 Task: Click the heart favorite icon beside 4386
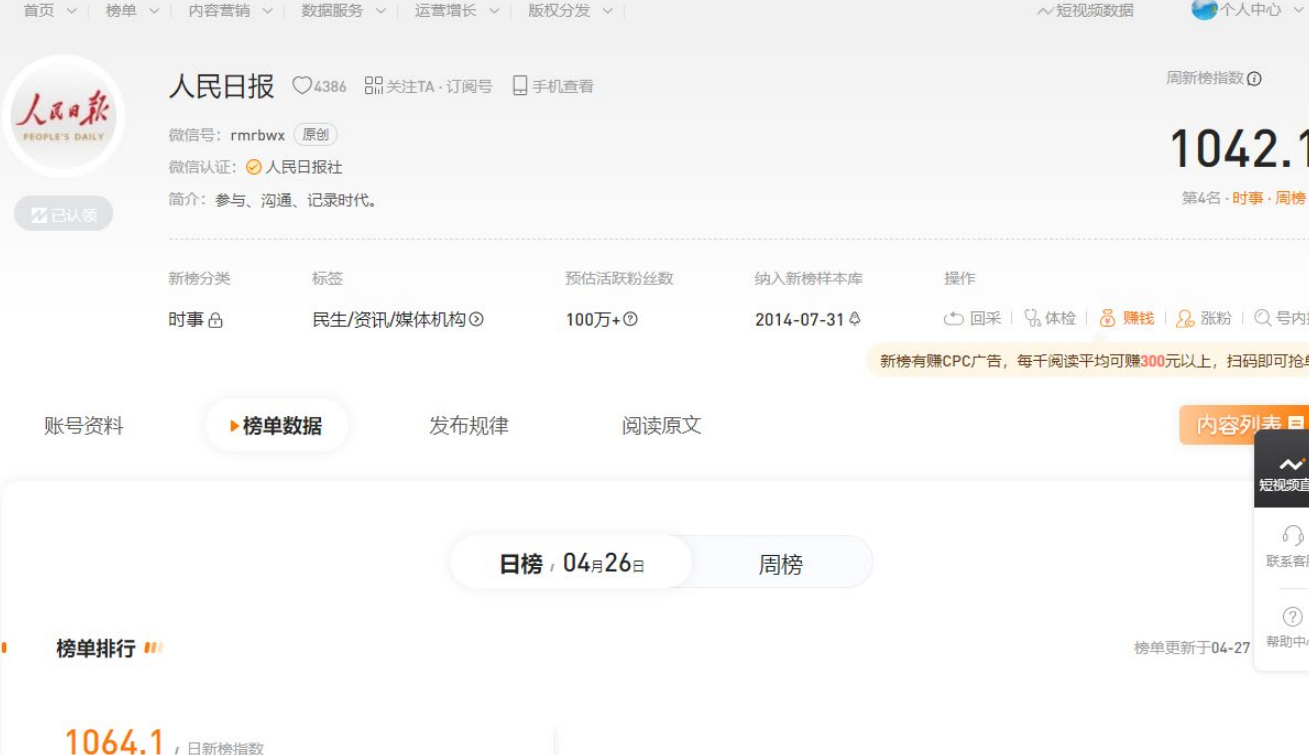coord(301,86)
